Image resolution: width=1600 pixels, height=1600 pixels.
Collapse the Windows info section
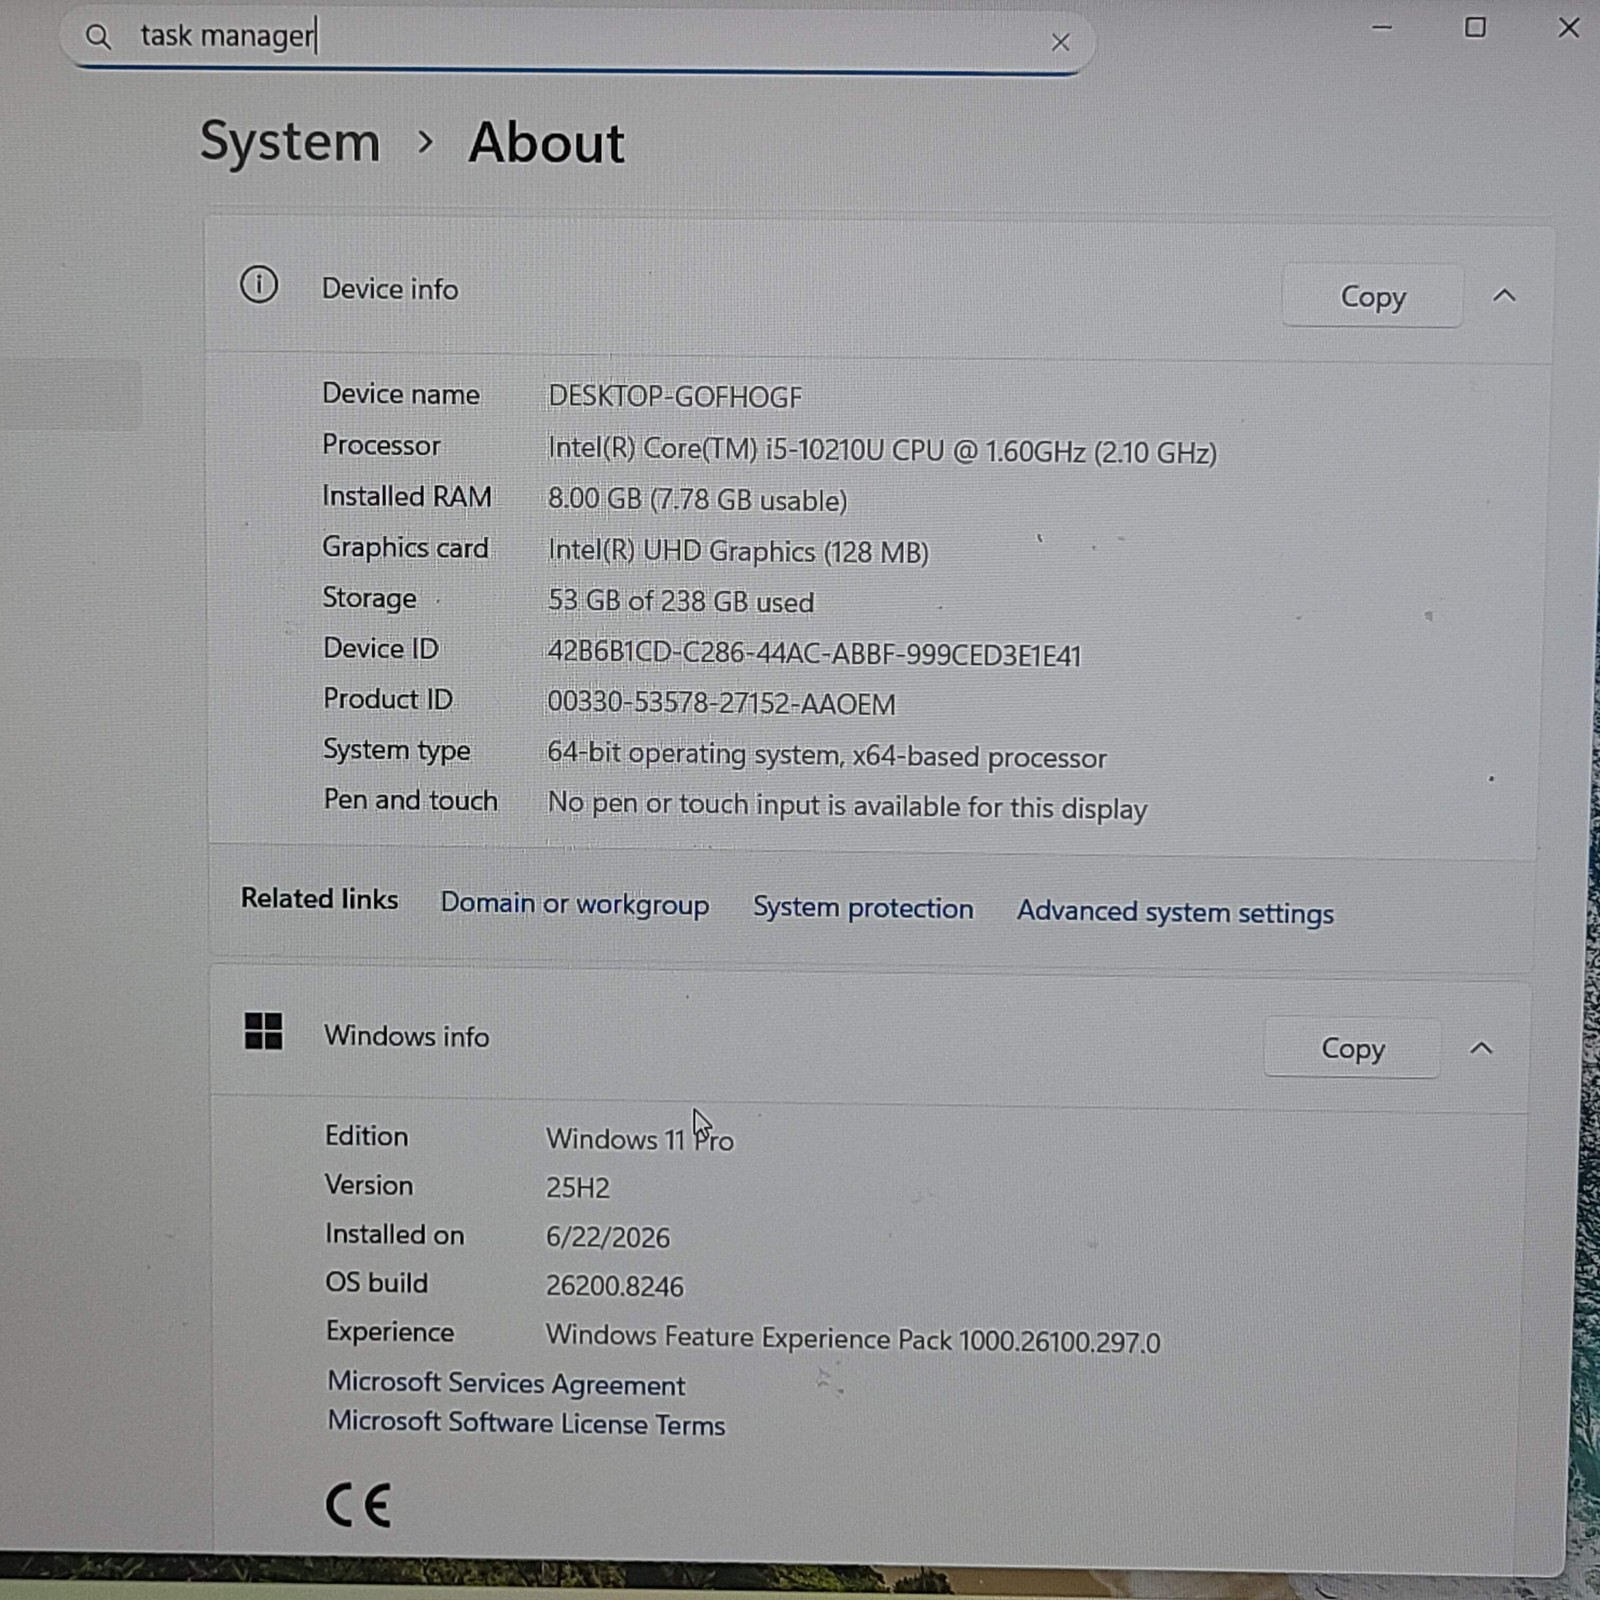pos(1481,1048)
